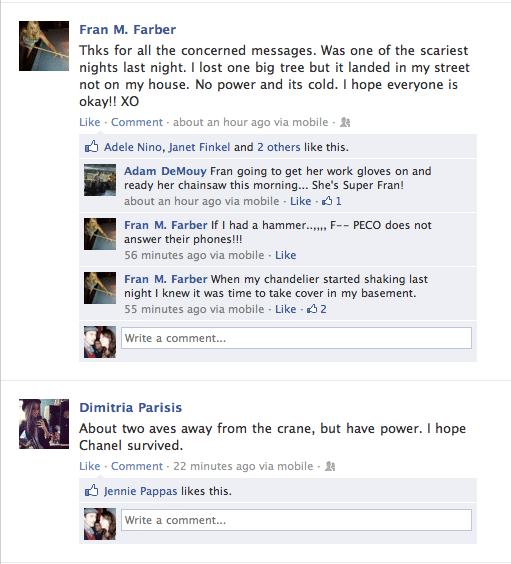Like Fran M. Farber's status post

point(90,122)
